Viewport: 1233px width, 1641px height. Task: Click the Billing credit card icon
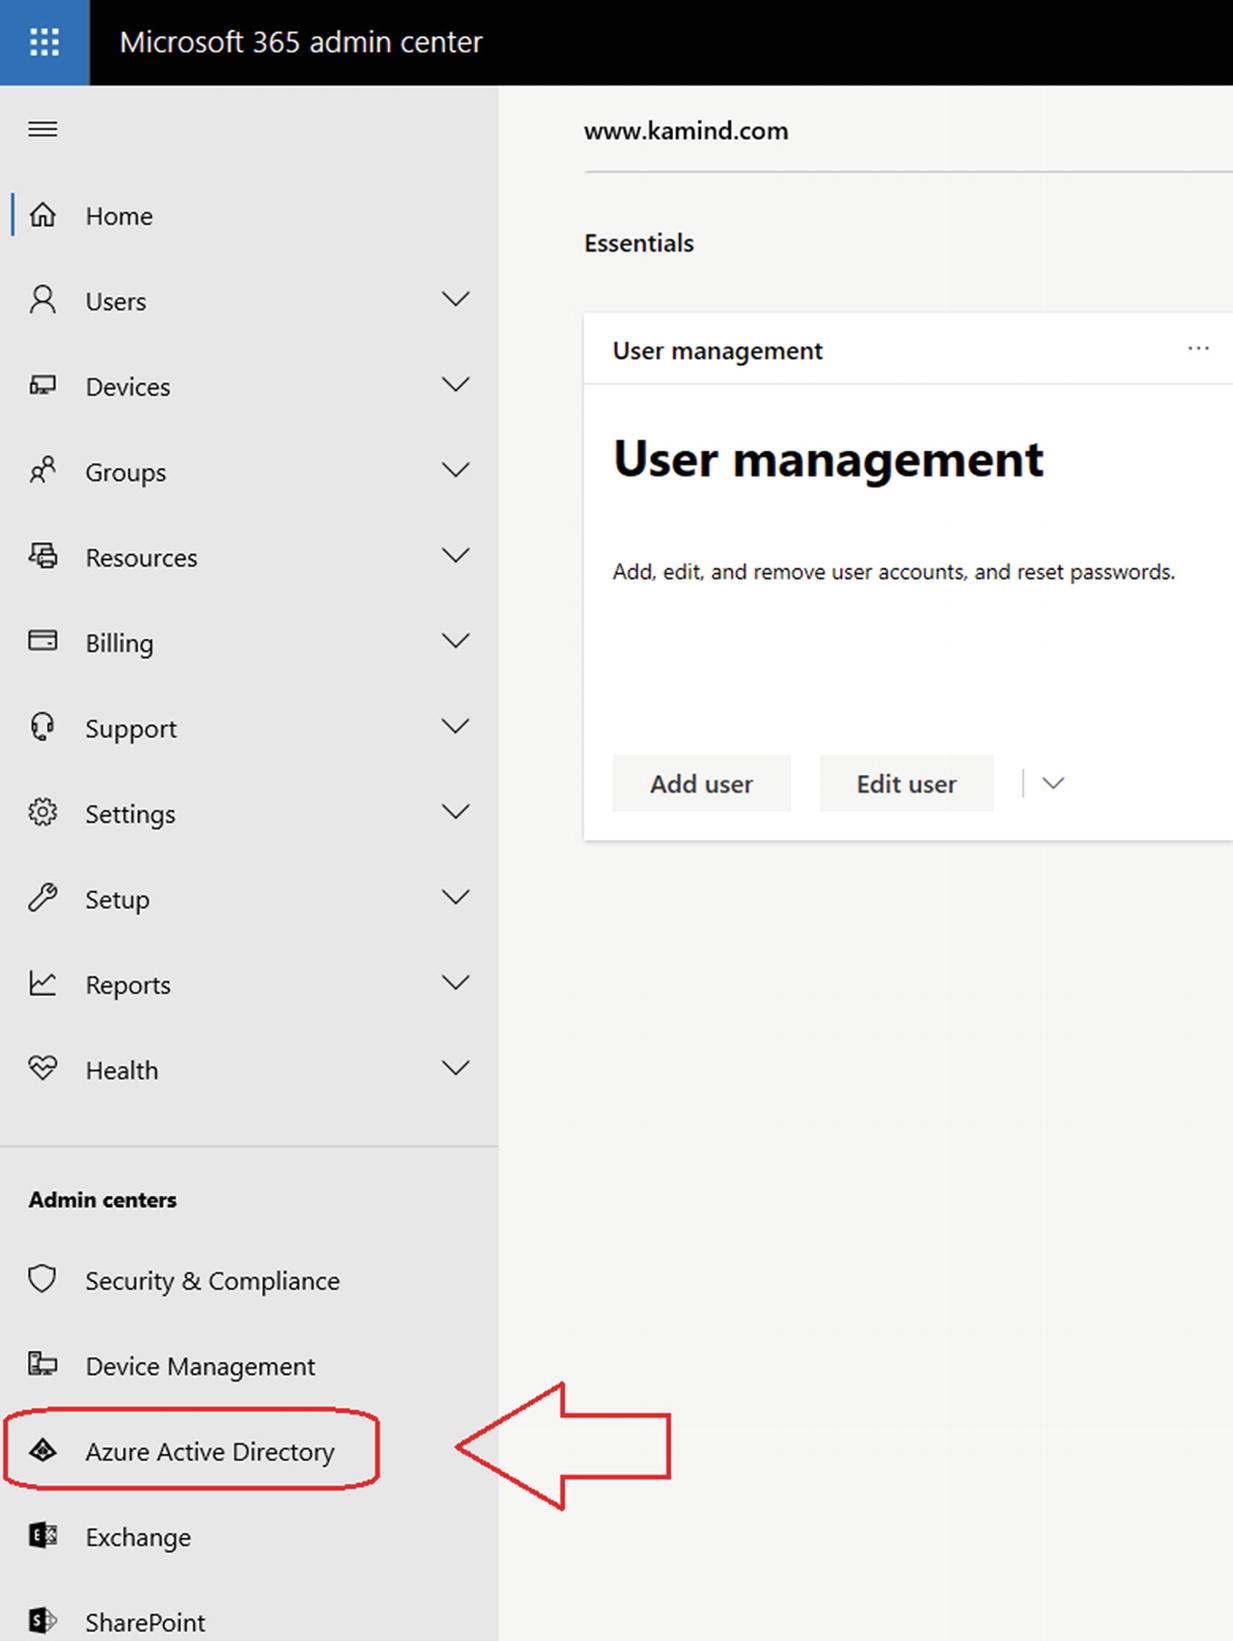43,641
